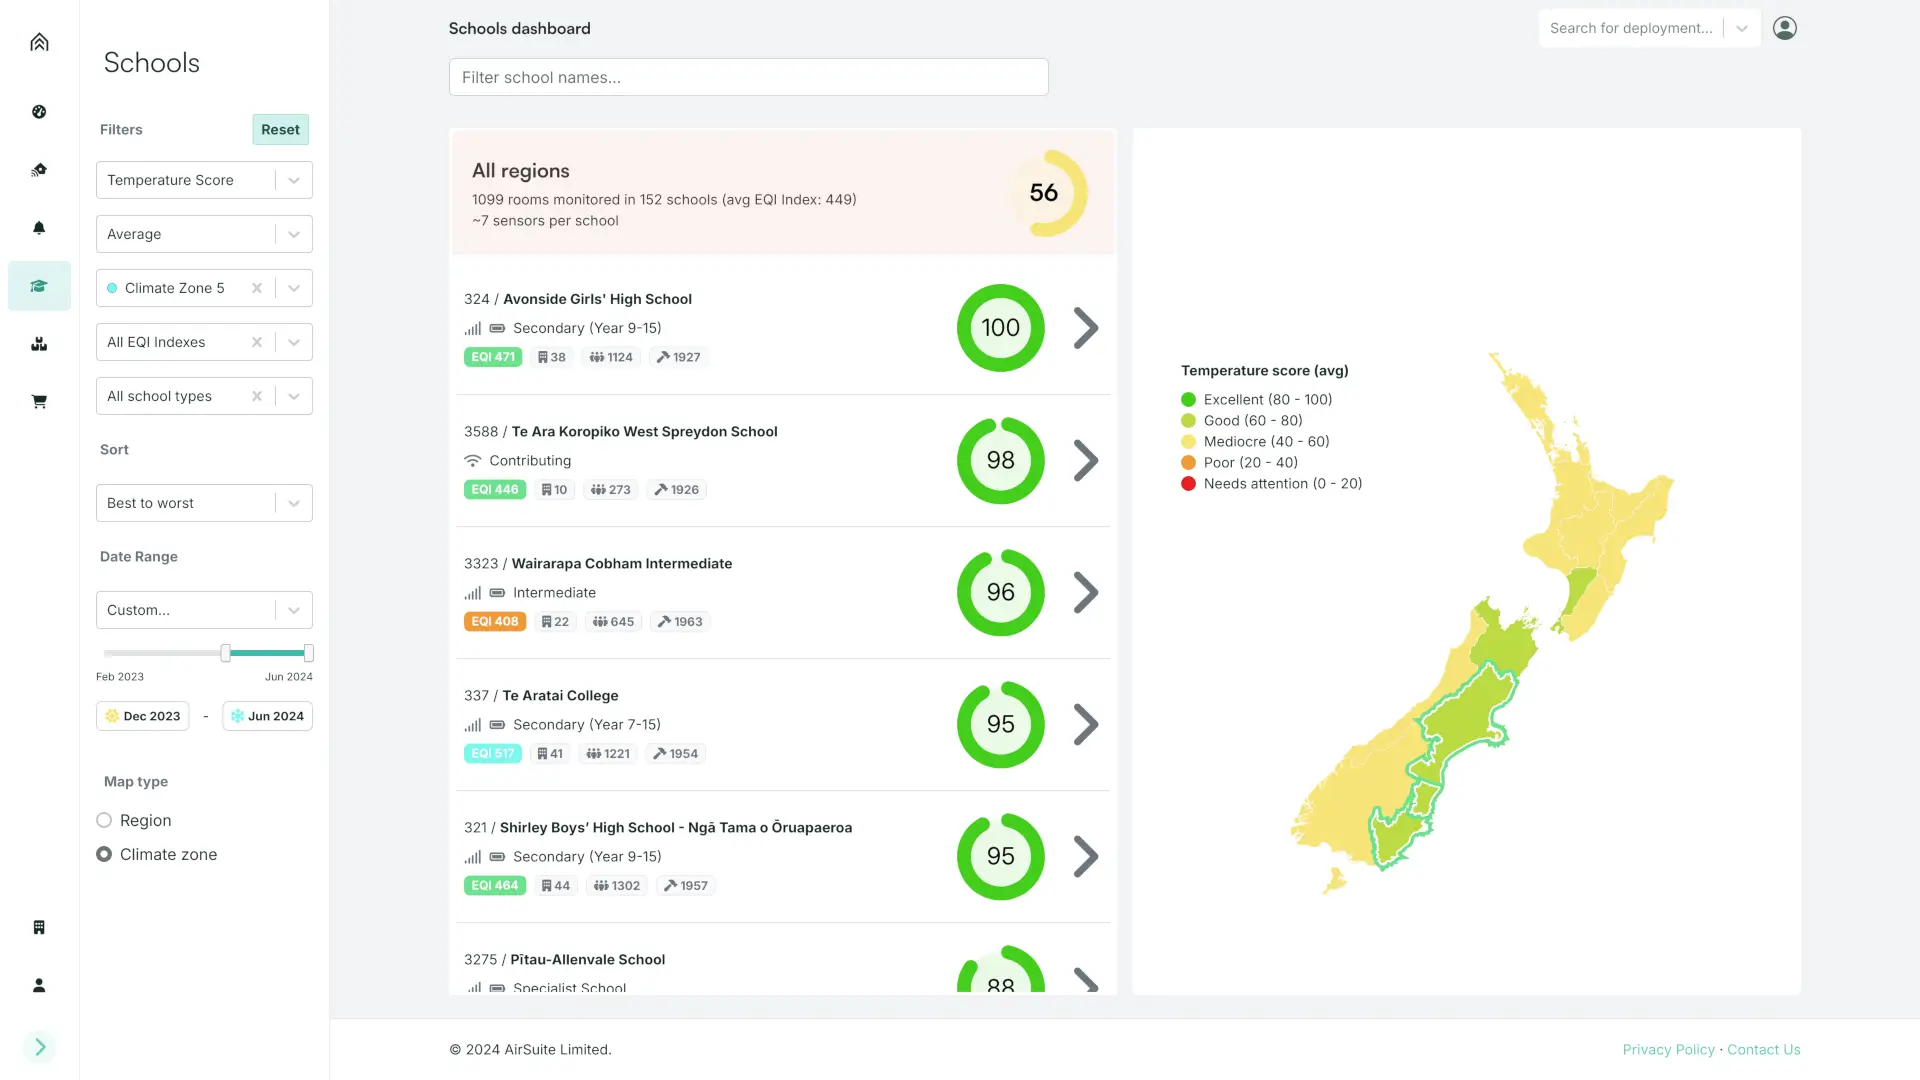Click the EQI 517 cyan badge
Screen dimensions: 1920x1080
click(x=493, y=754)
